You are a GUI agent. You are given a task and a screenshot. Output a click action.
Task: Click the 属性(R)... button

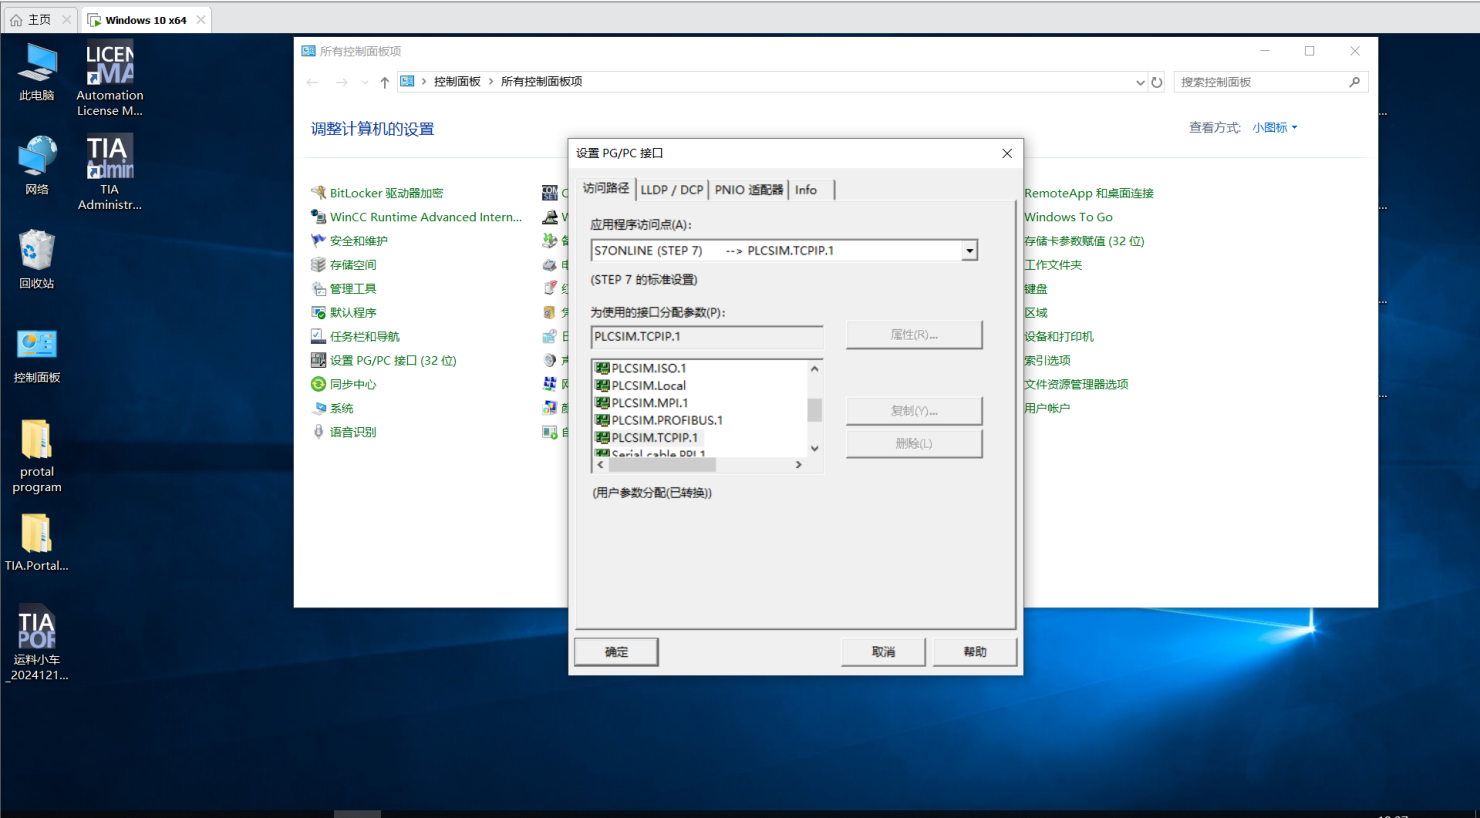pyautogui.click(x=914, y=335)
